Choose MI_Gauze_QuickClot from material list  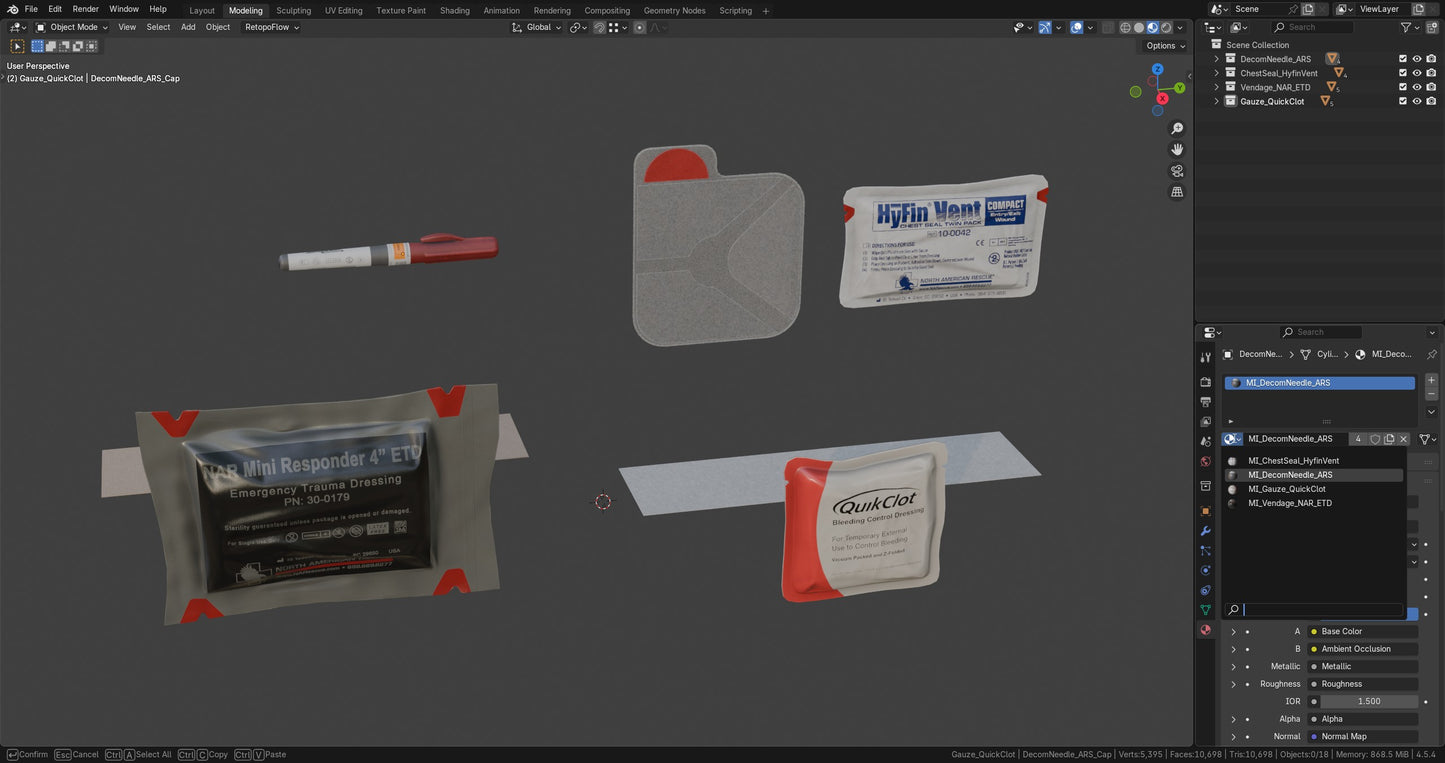tap(1289, 489)
